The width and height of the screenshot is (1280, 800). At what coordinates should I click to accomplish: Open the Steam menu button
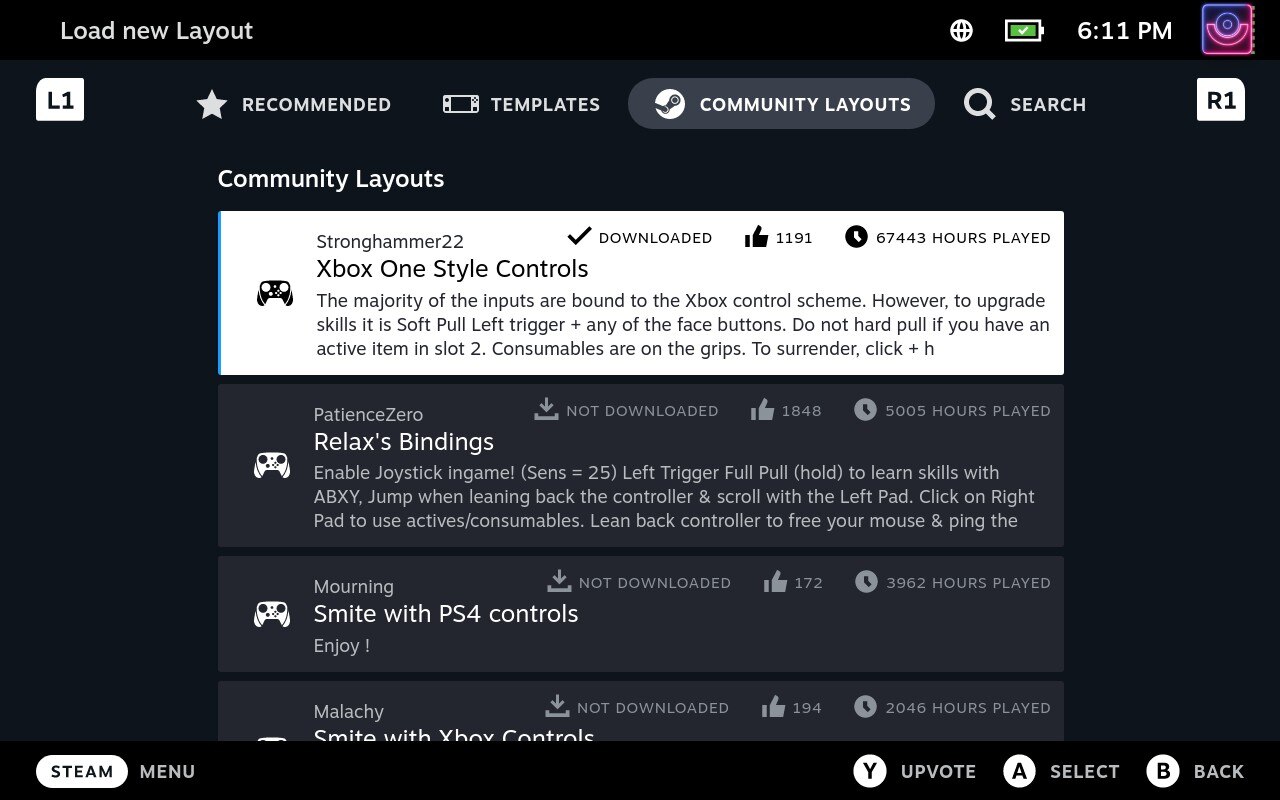[x=82, y=771]
